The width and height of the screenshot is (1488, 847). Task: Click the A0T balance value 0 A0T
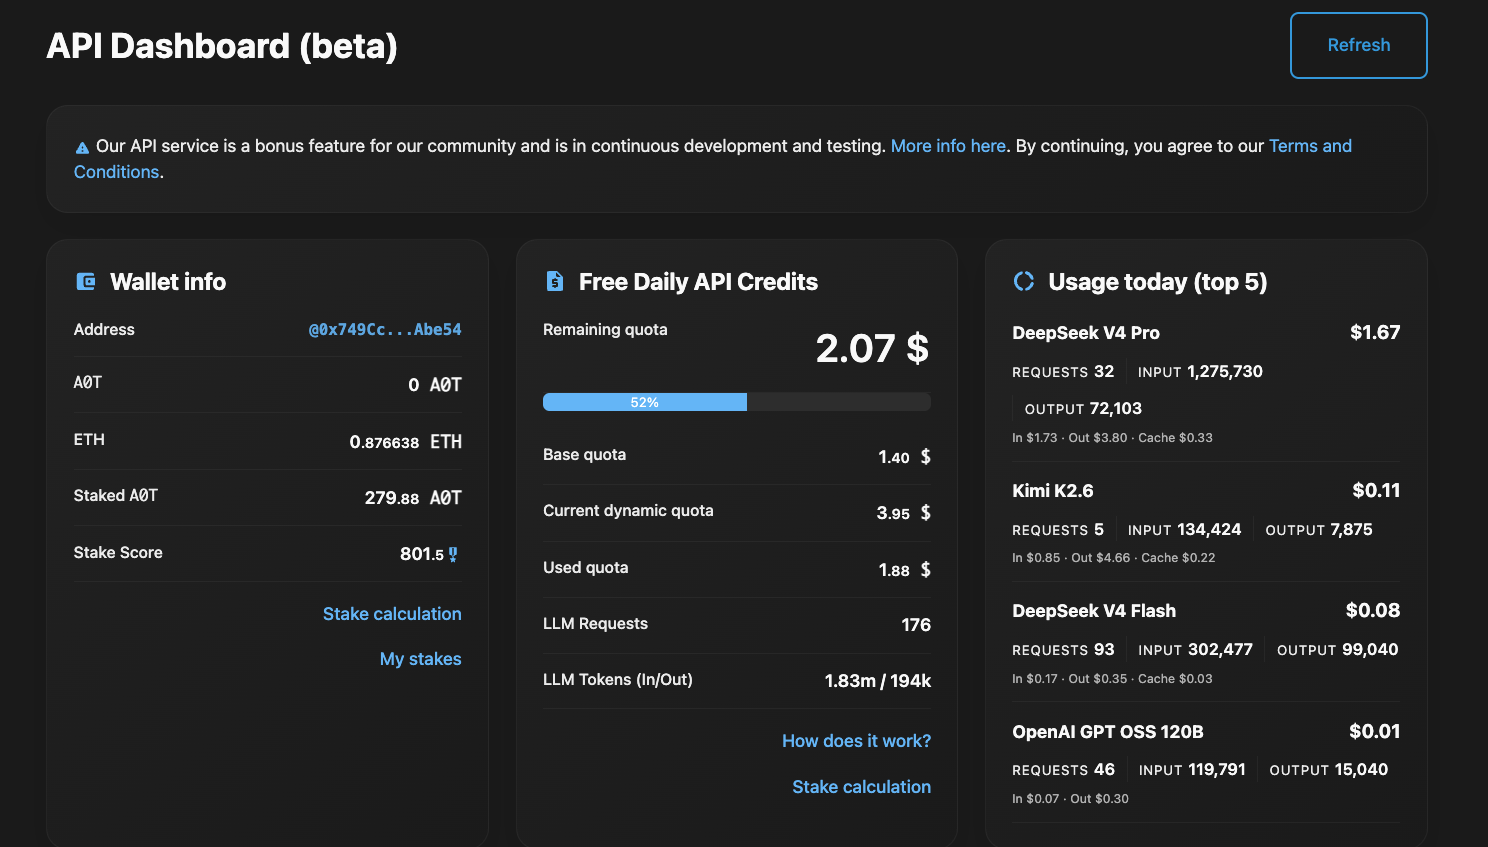pos(434,385)
